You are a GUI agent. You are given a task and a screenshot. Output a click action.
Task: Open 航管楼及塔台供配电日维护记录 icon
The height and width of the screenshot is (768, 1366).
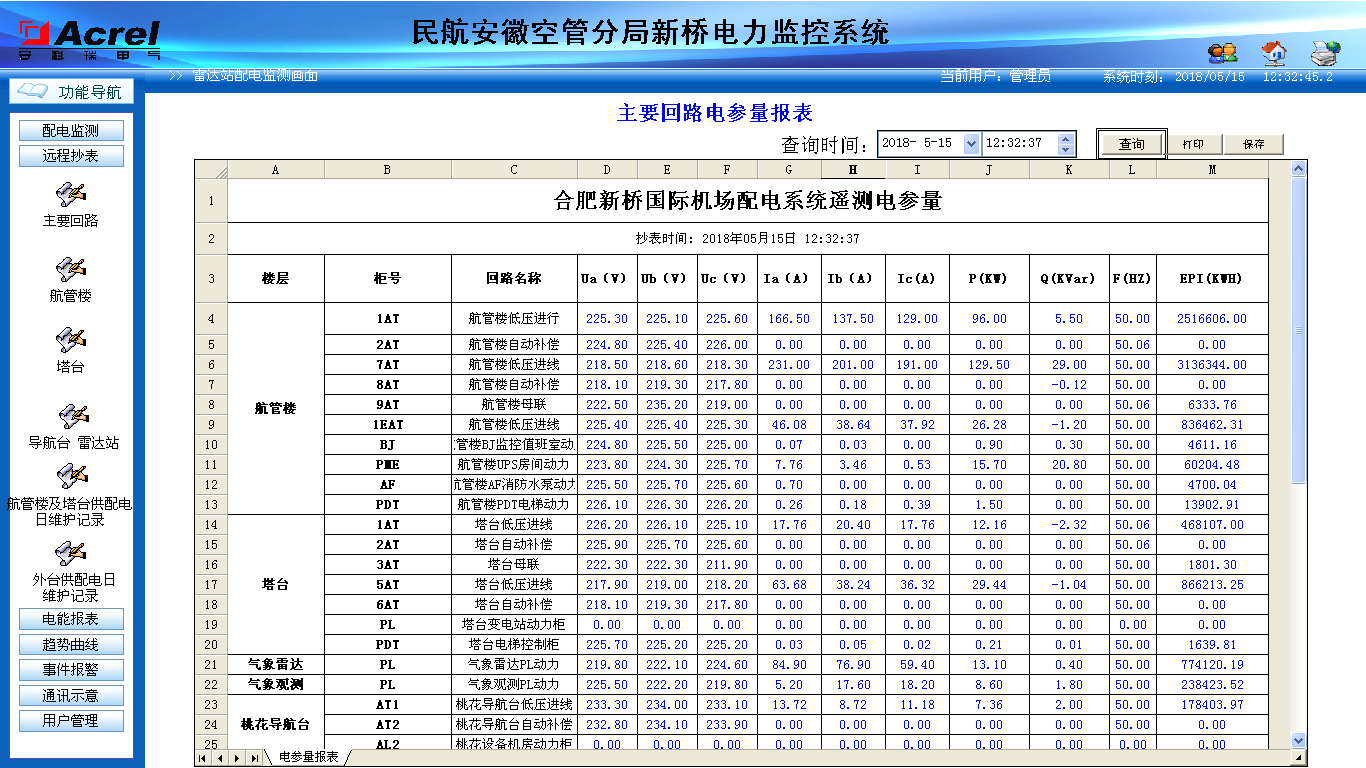(70, 474)
